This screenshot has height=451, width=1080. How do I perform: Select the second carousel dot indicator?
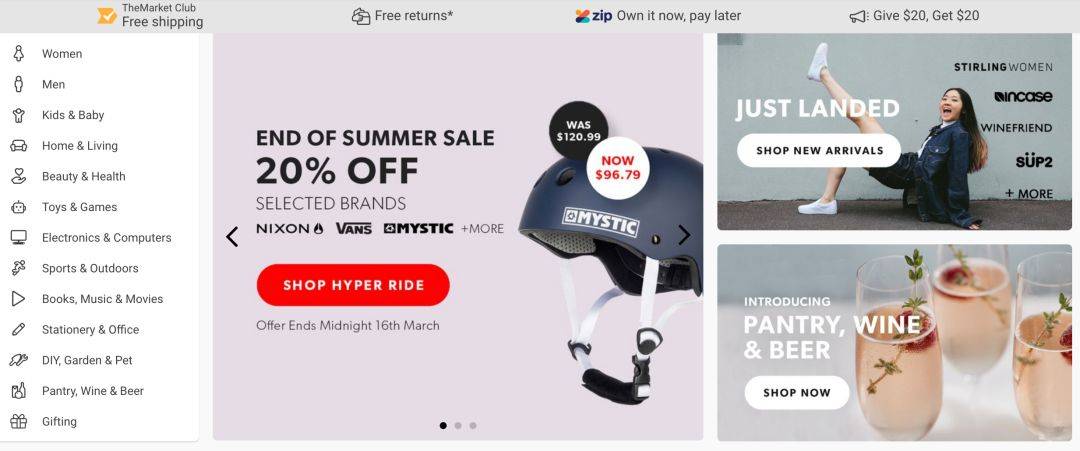[458, 426]
